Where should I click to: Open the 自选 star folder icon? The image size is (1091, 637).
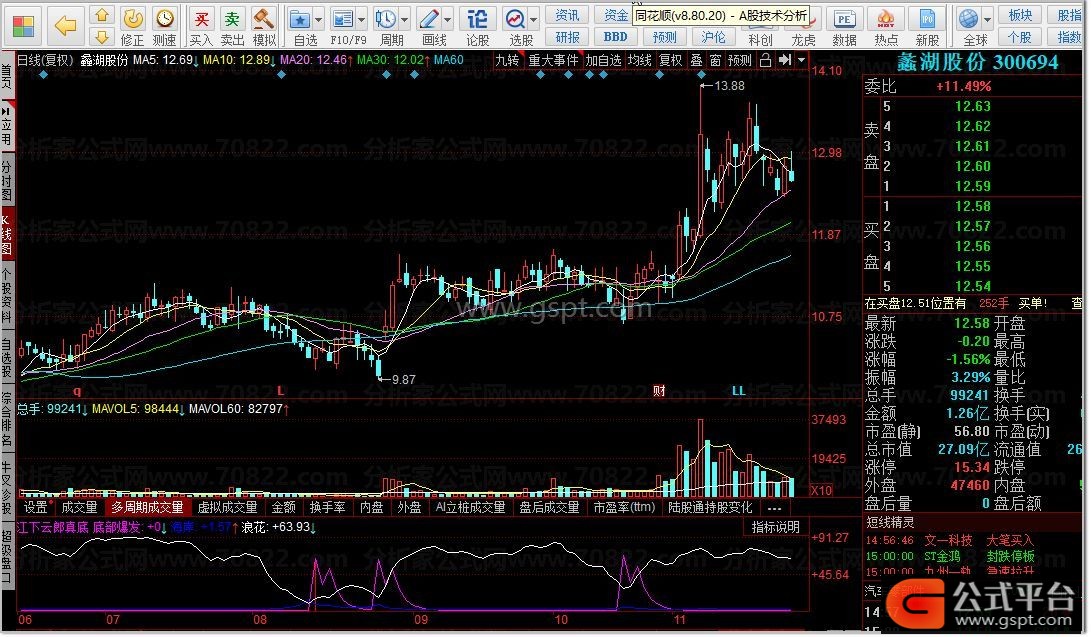[300, 19]
